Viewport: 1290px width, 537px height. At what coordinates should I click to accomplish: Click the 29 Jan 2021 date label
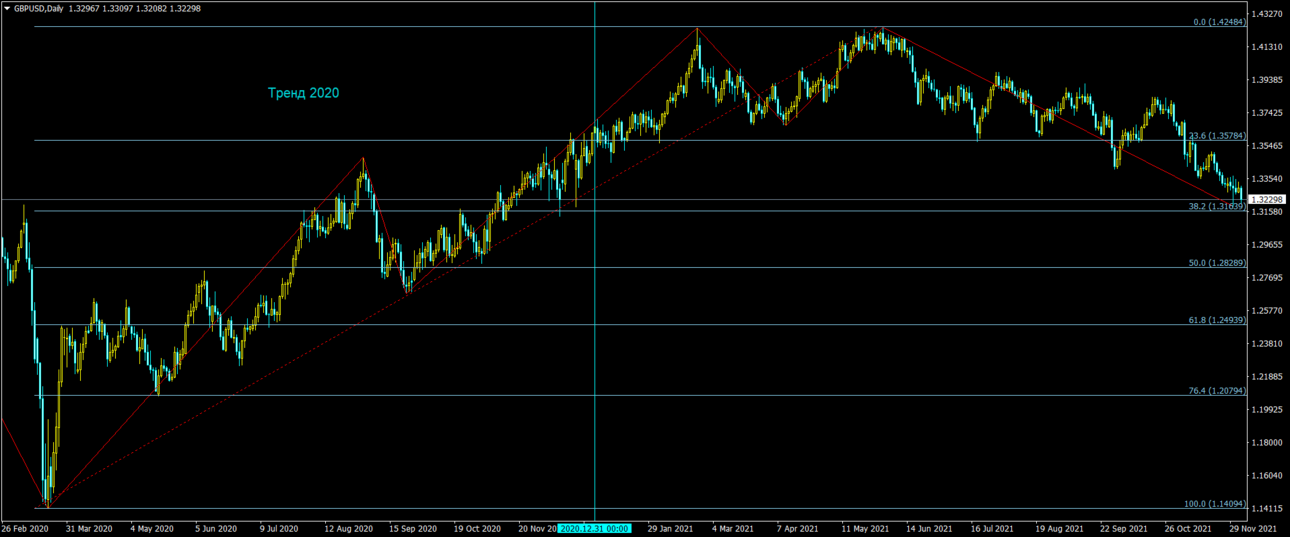click(x=672, y=528)
